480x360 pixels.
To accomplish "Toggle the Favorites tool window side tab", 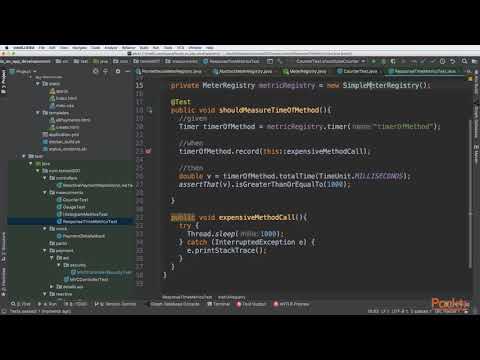I will coord(4,282).
